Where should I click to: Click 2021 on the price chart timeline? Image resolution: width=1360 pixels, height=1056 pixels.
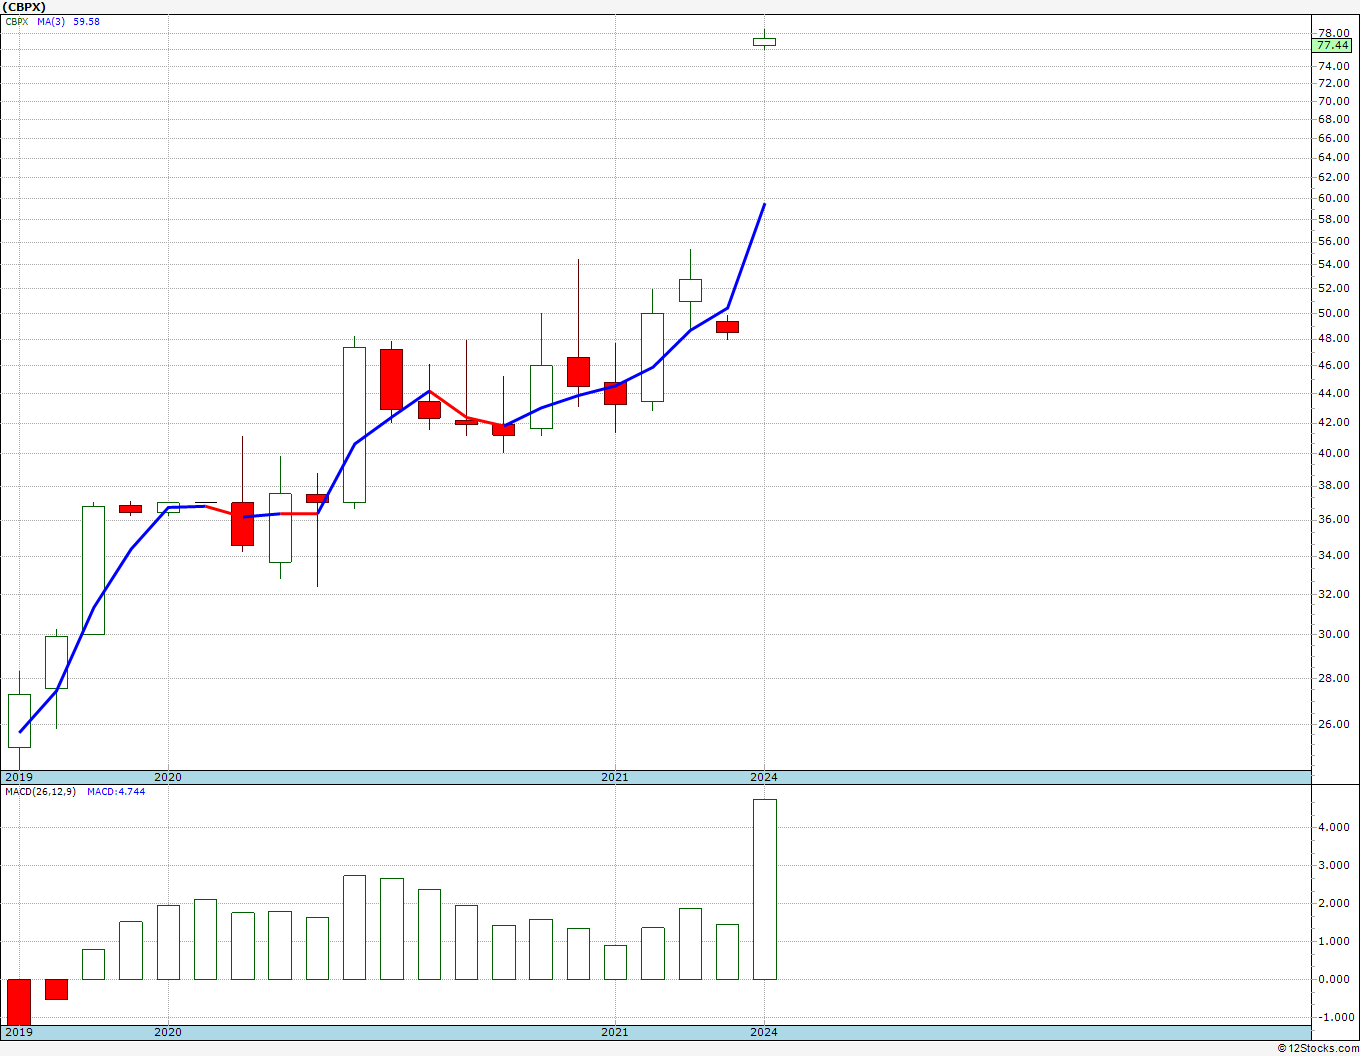615,777
